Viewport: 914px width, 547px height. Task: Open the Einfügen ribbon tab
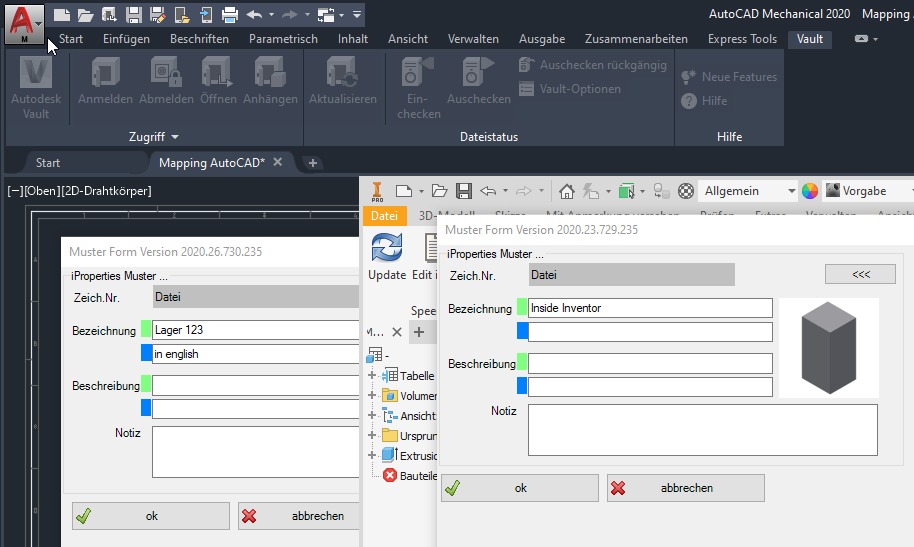click(126, 39)
